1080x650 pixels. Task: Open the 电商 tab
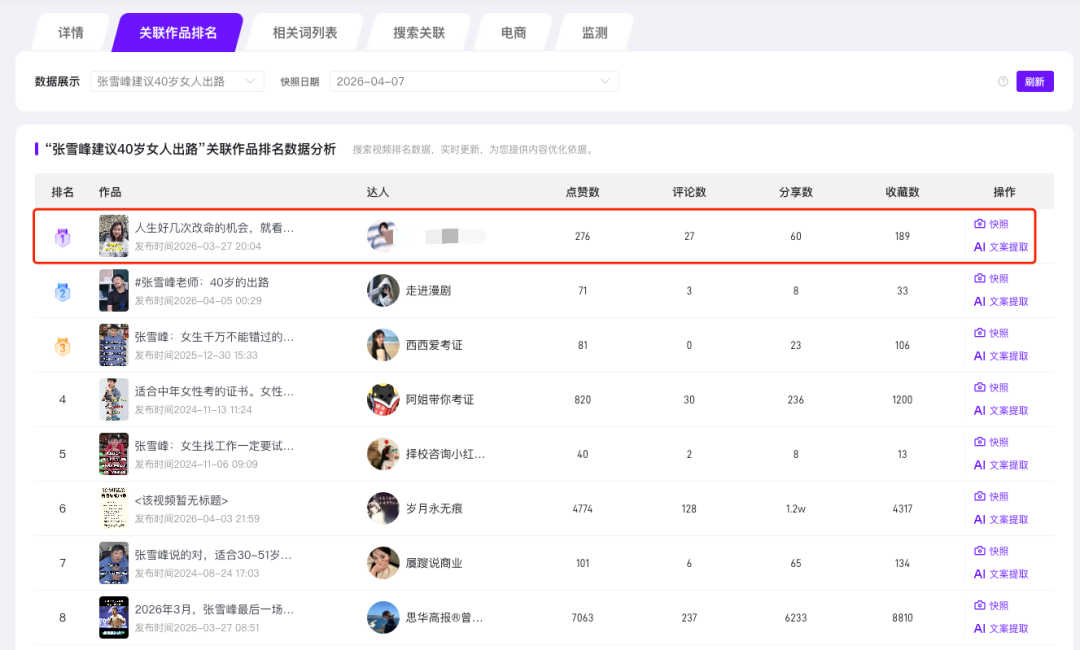click(514, 33)
